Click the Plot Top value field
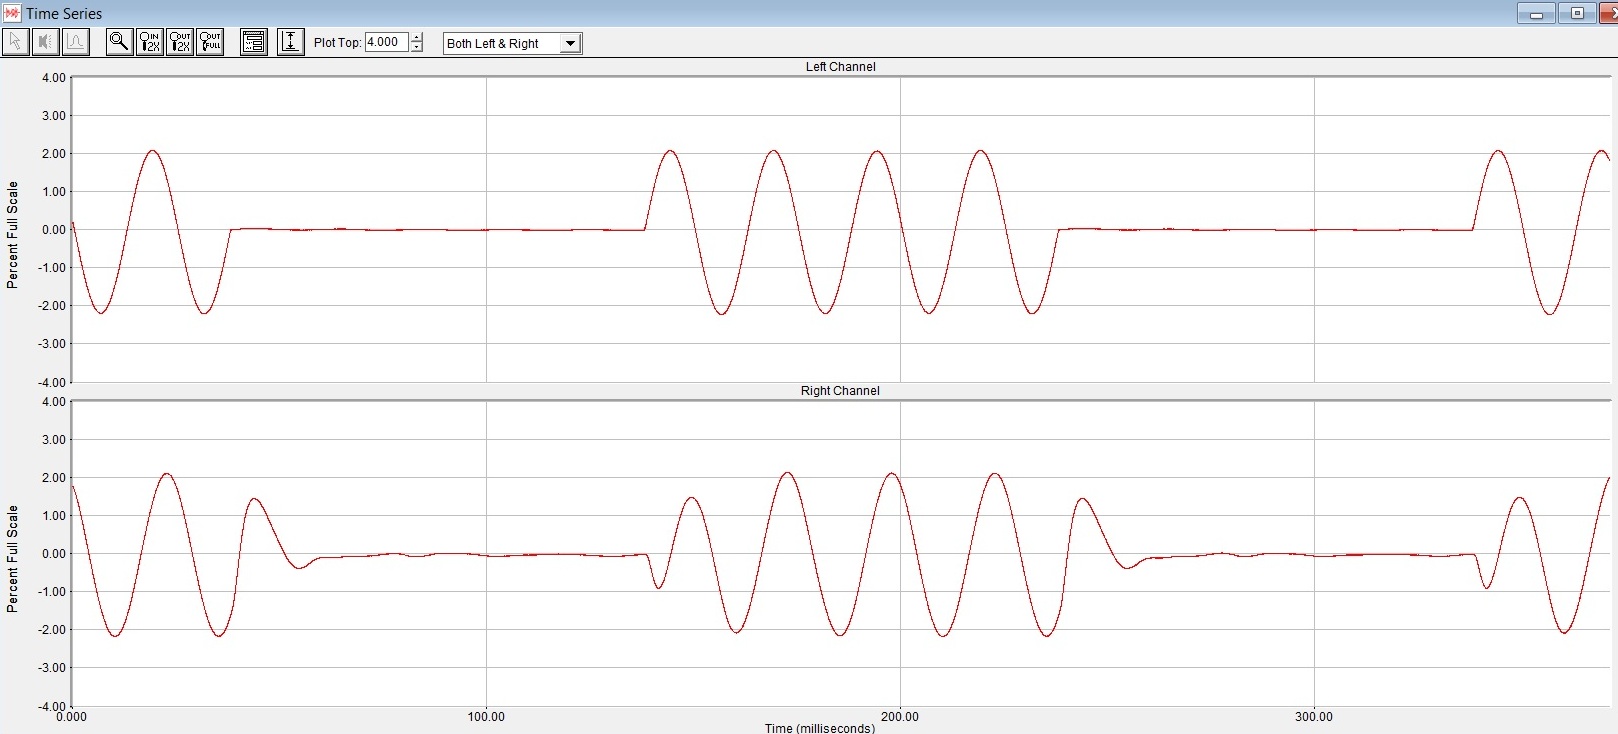 pos(387,42)
